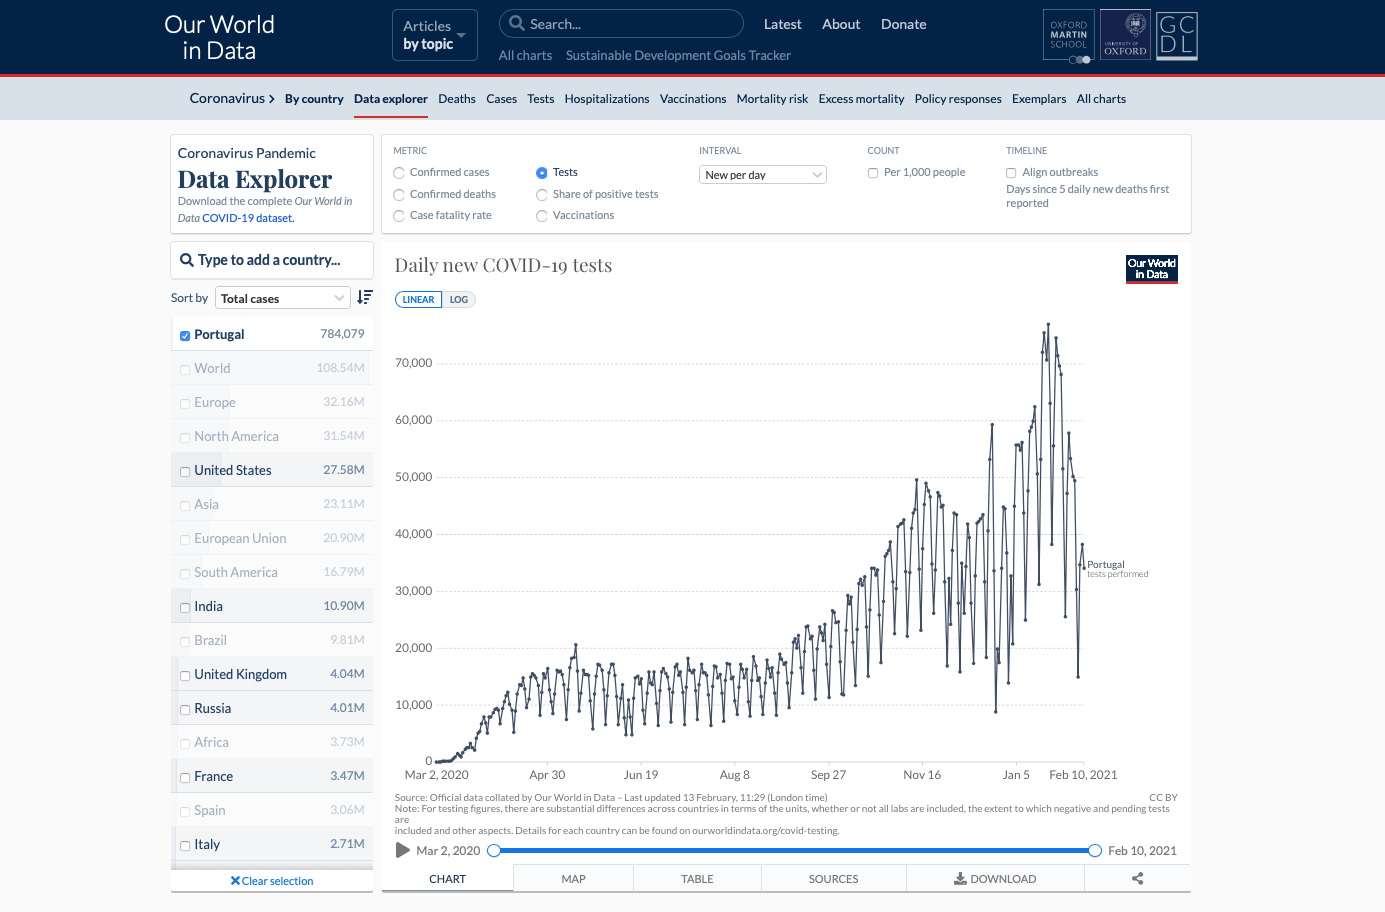Click timeline start handle at Mar 2, 2020
1385x912 pixels.
coord(494,851)
